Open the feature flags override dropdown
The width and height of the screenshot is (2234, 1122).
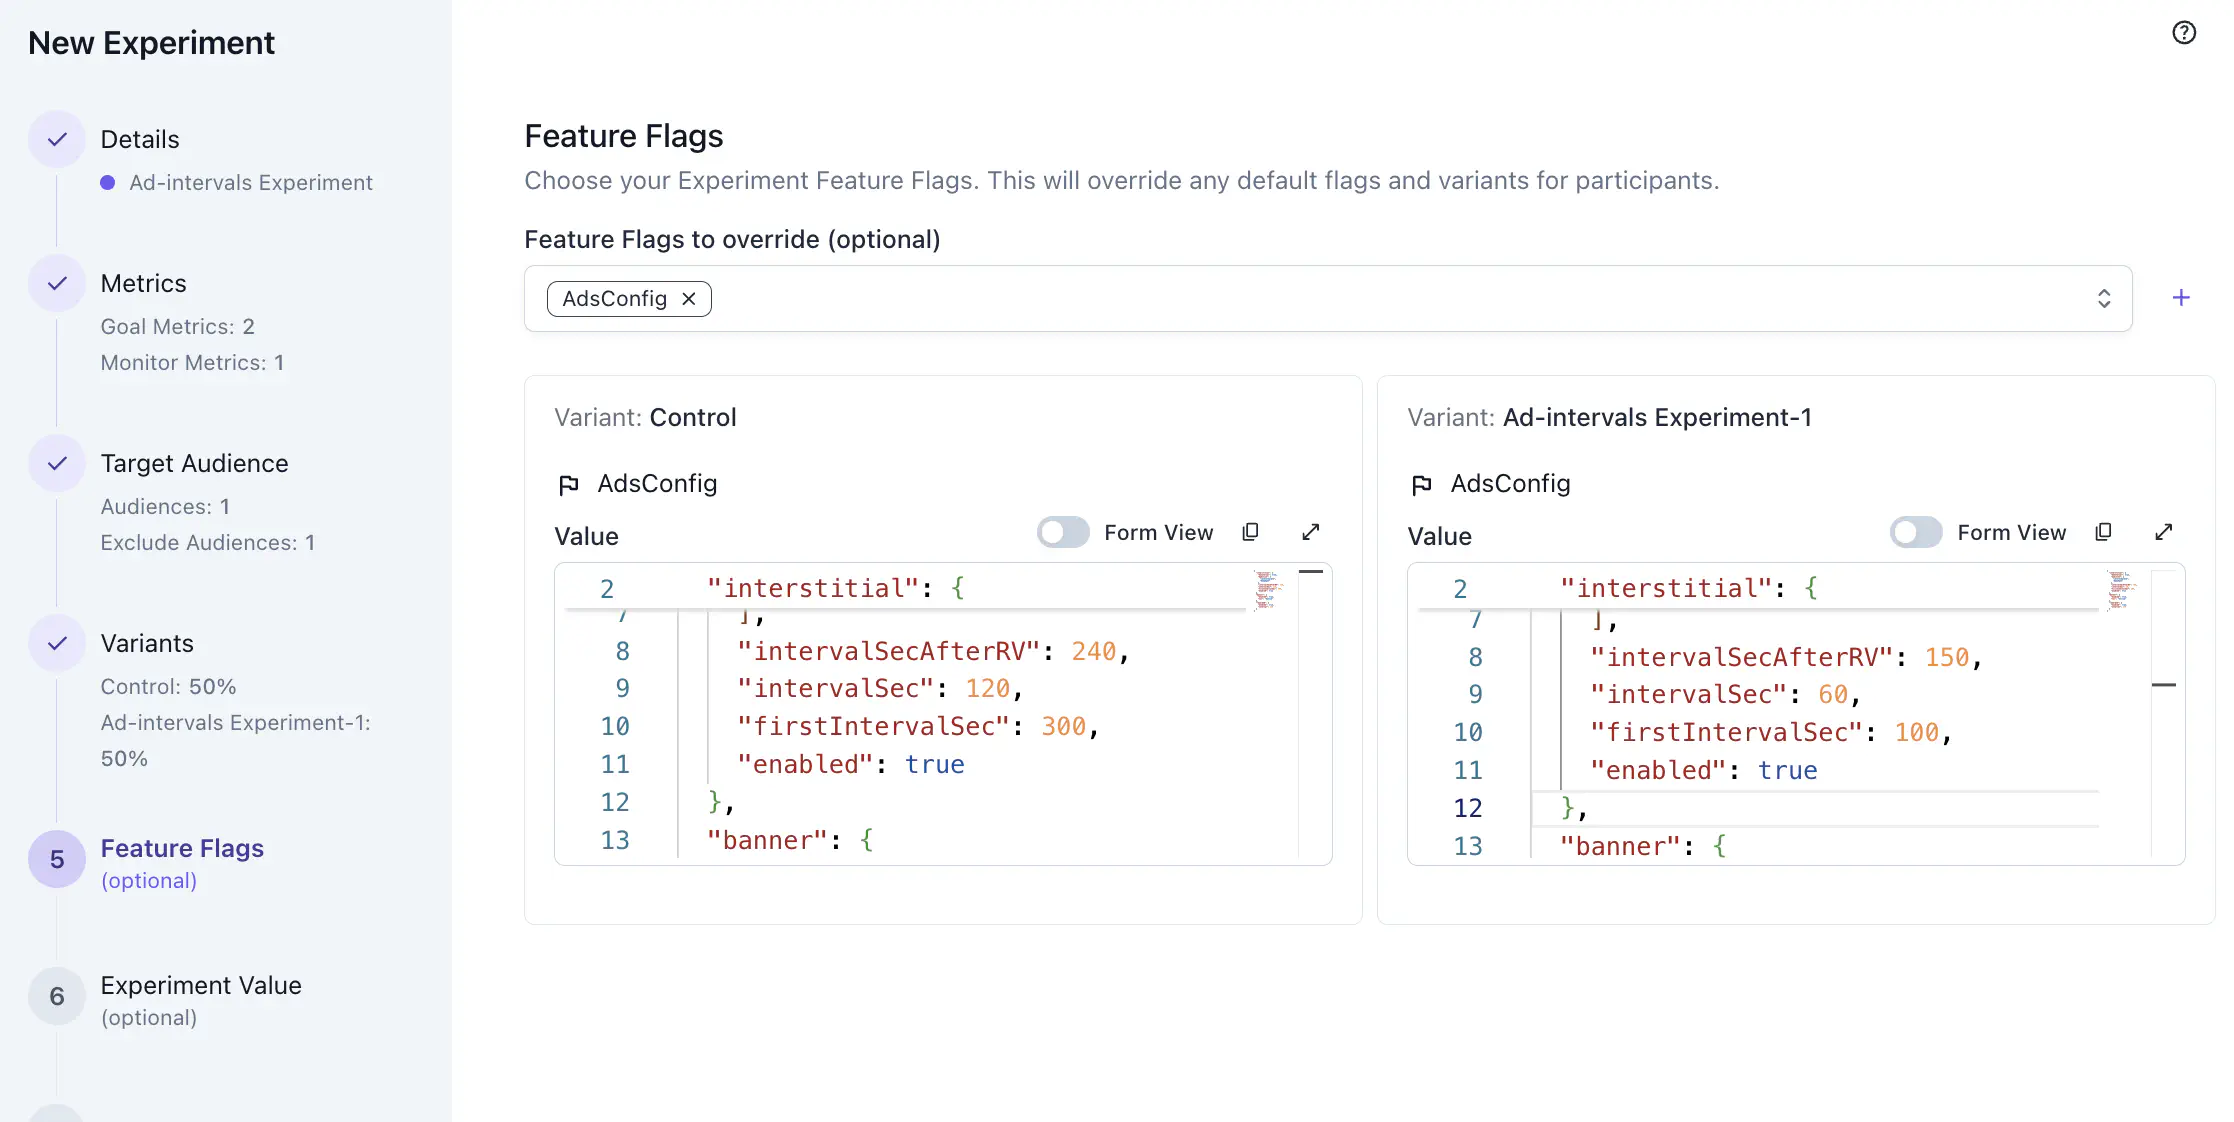point(2104,298)
